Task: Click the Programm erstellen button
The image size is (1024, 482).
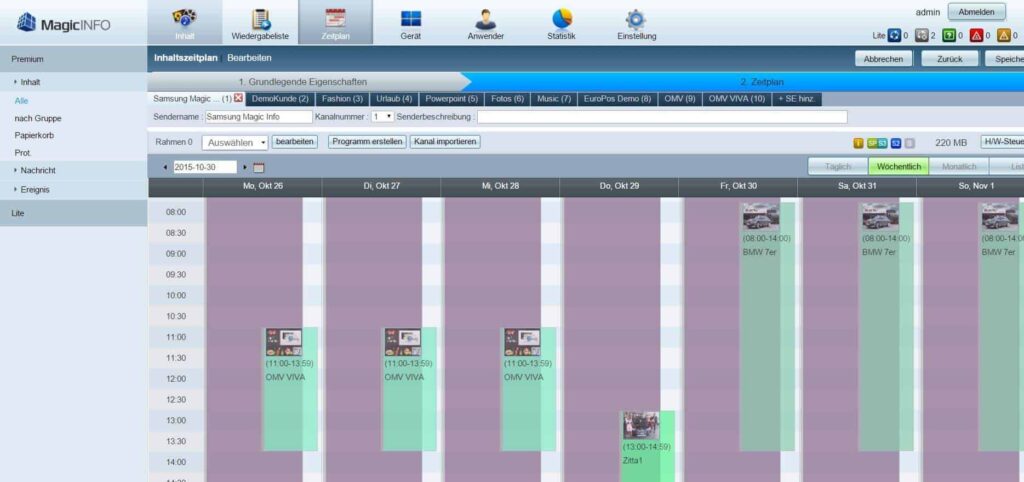Action: coord(367,142)
